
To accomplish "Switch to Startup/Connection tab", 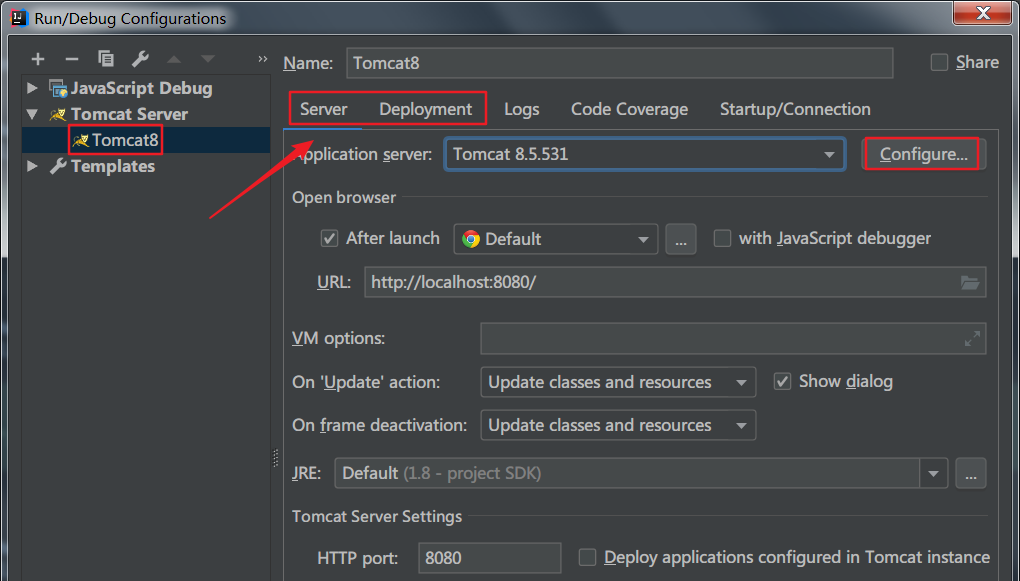I will point(795,109).
